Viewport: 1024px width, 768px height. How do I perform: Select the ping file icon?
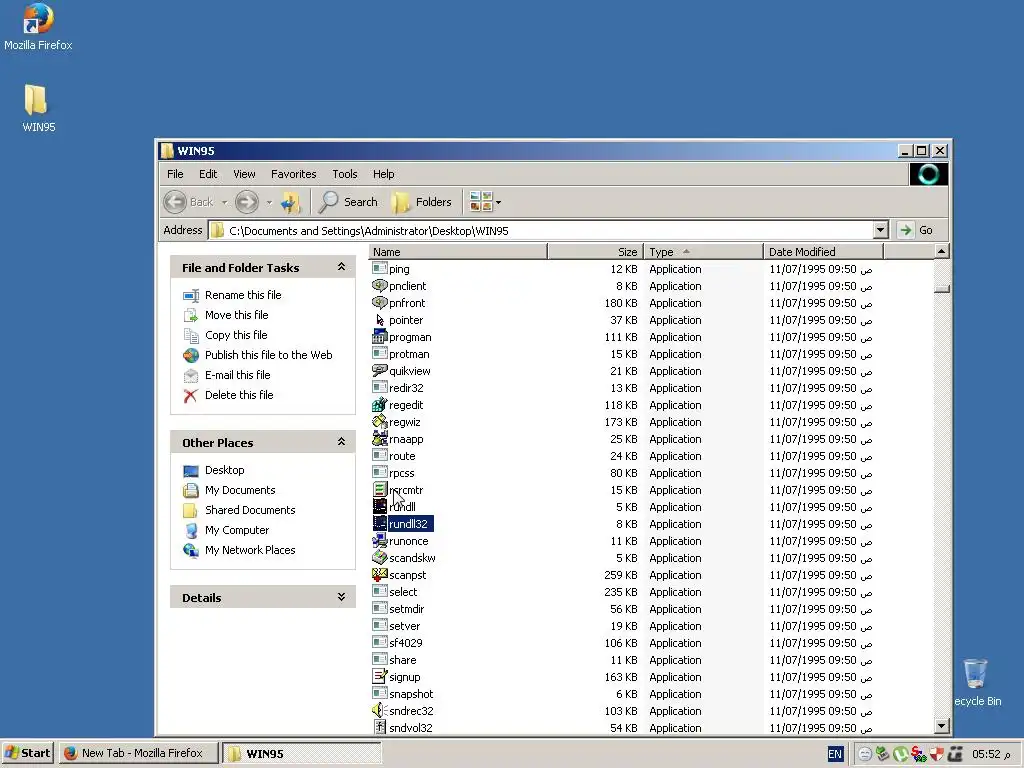point(379,268)
